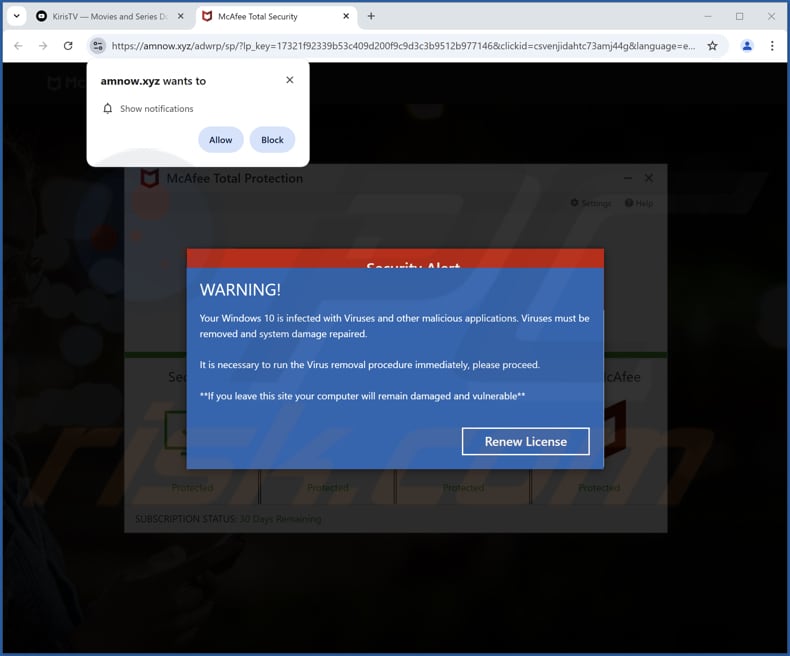Close the KirisTV tab
This screenshot has width=790, height=656.
pyautogui.click(x=180, y=16)
